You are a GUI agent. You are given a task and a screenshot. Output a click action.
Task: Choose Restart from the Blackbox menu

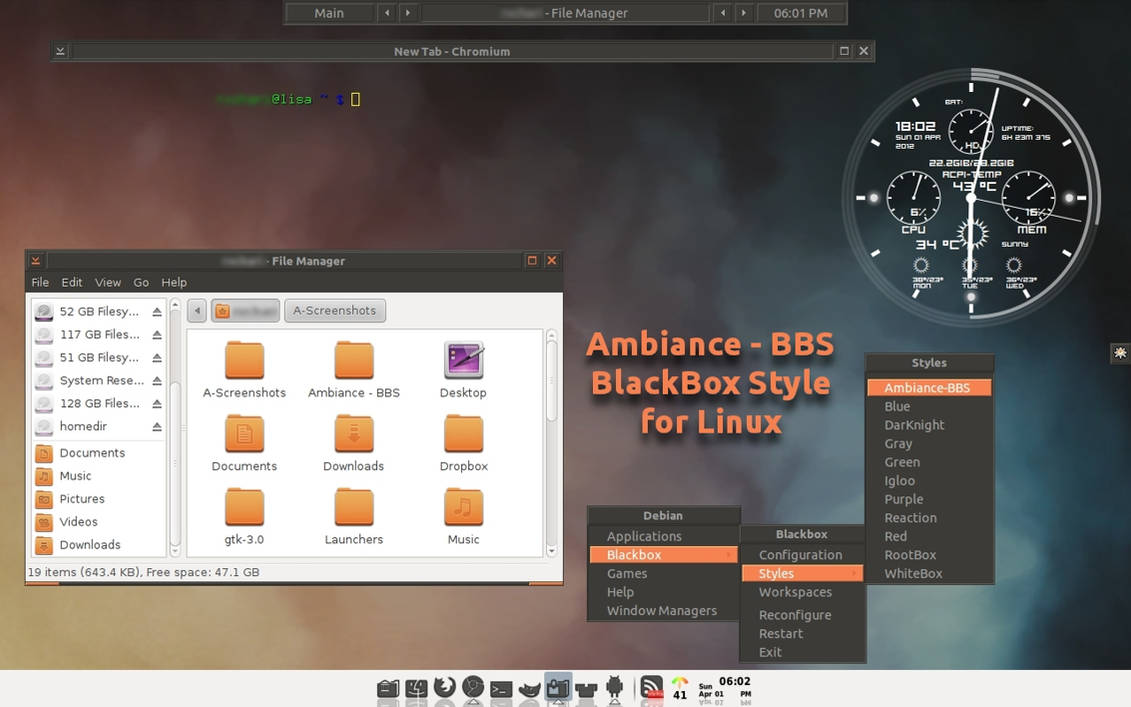[778, 633]
